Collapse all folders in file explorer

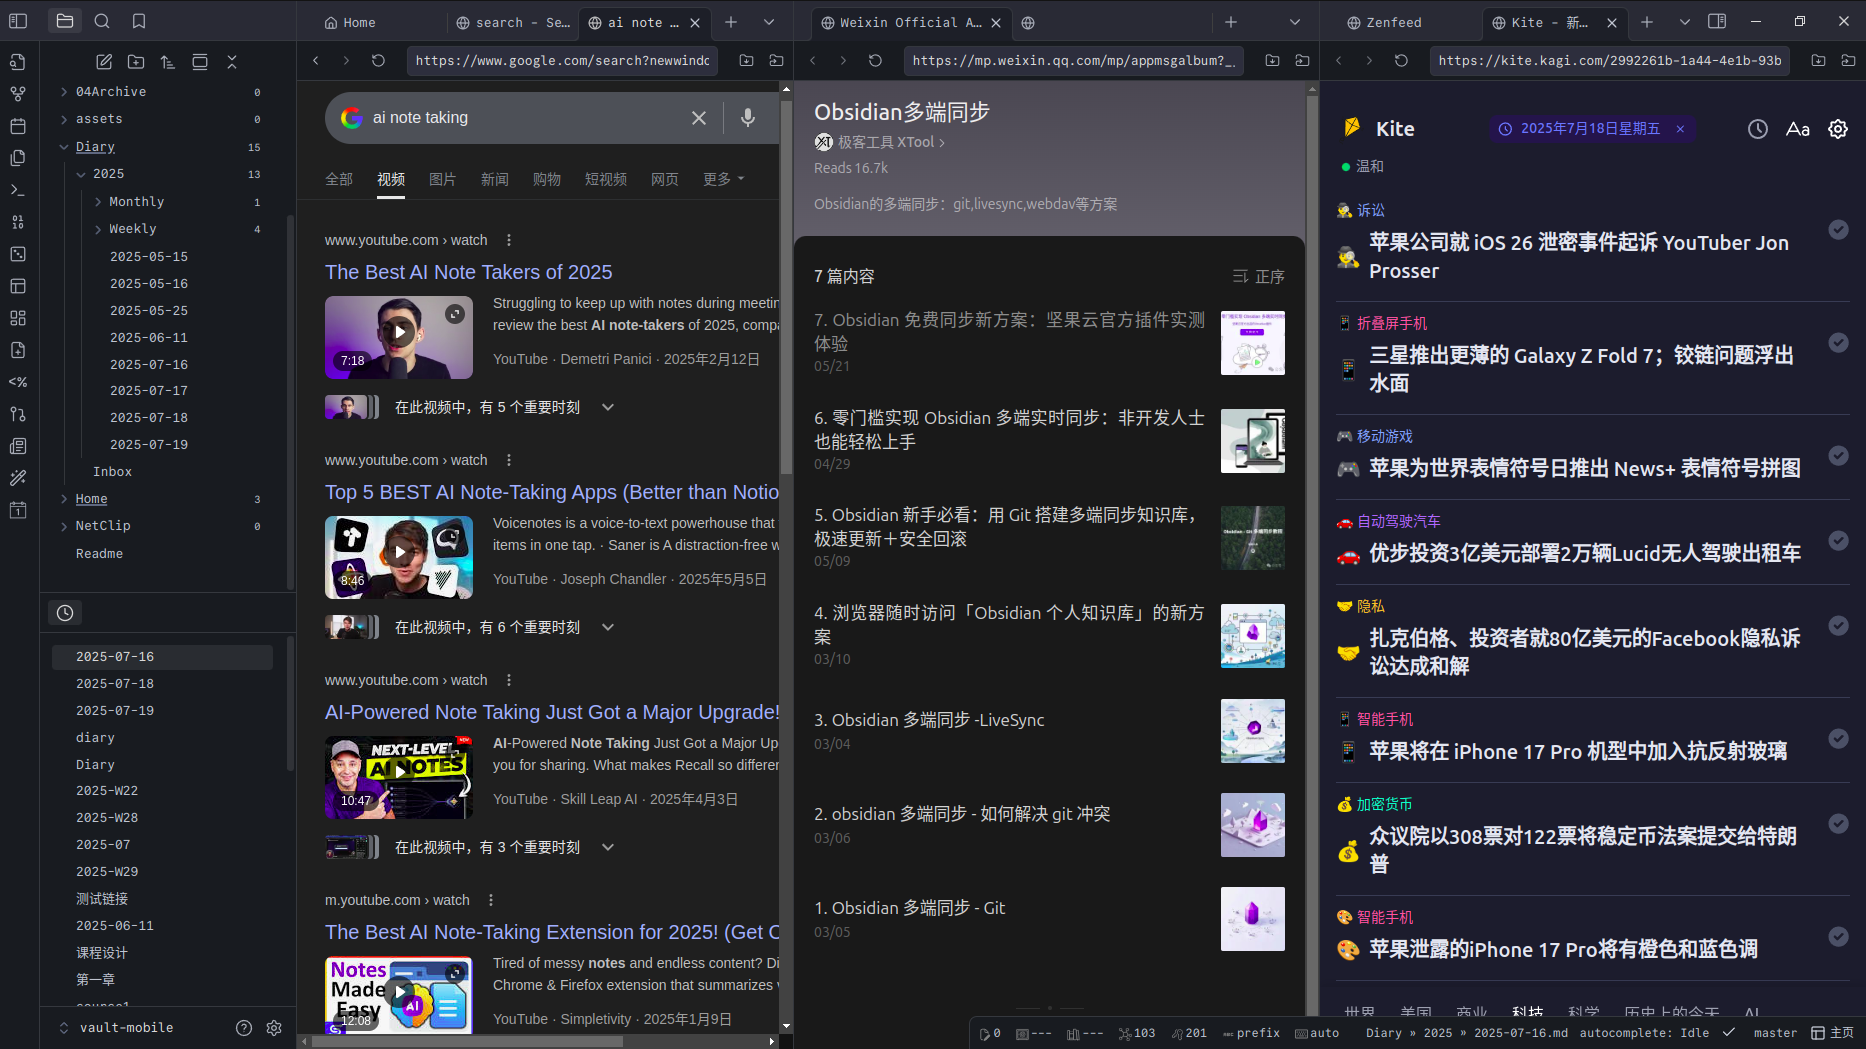(x=232, y=62)
